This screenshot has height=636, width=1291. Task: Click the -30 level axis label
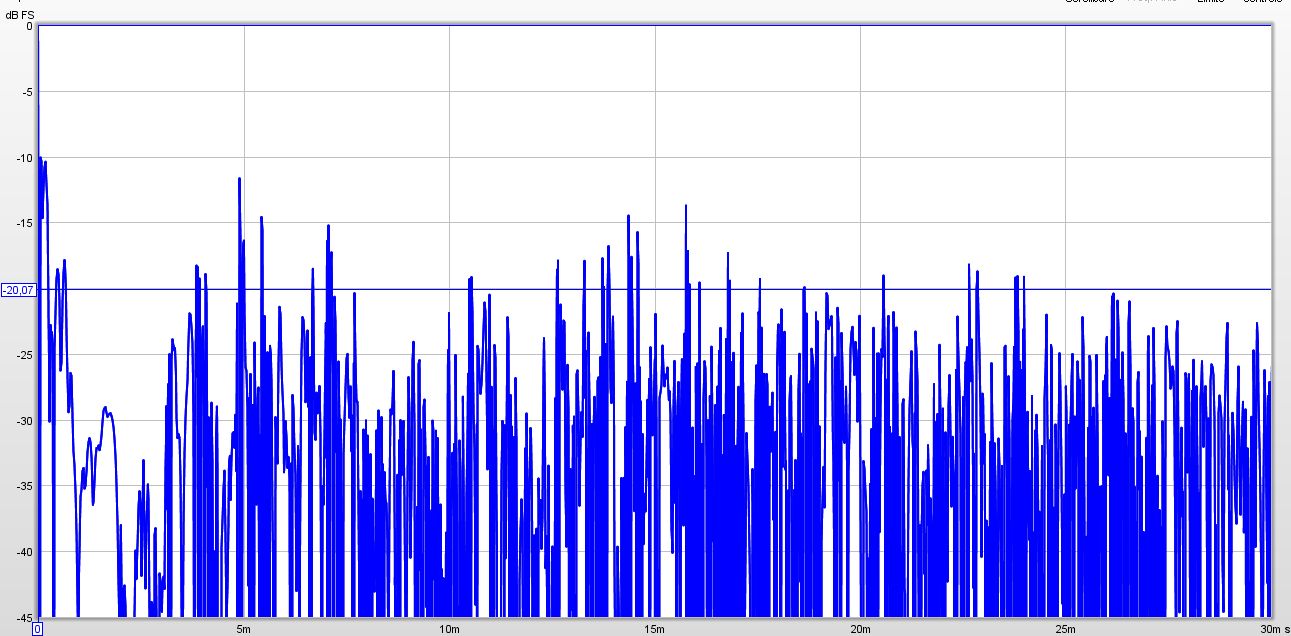[x=25, y=421]
